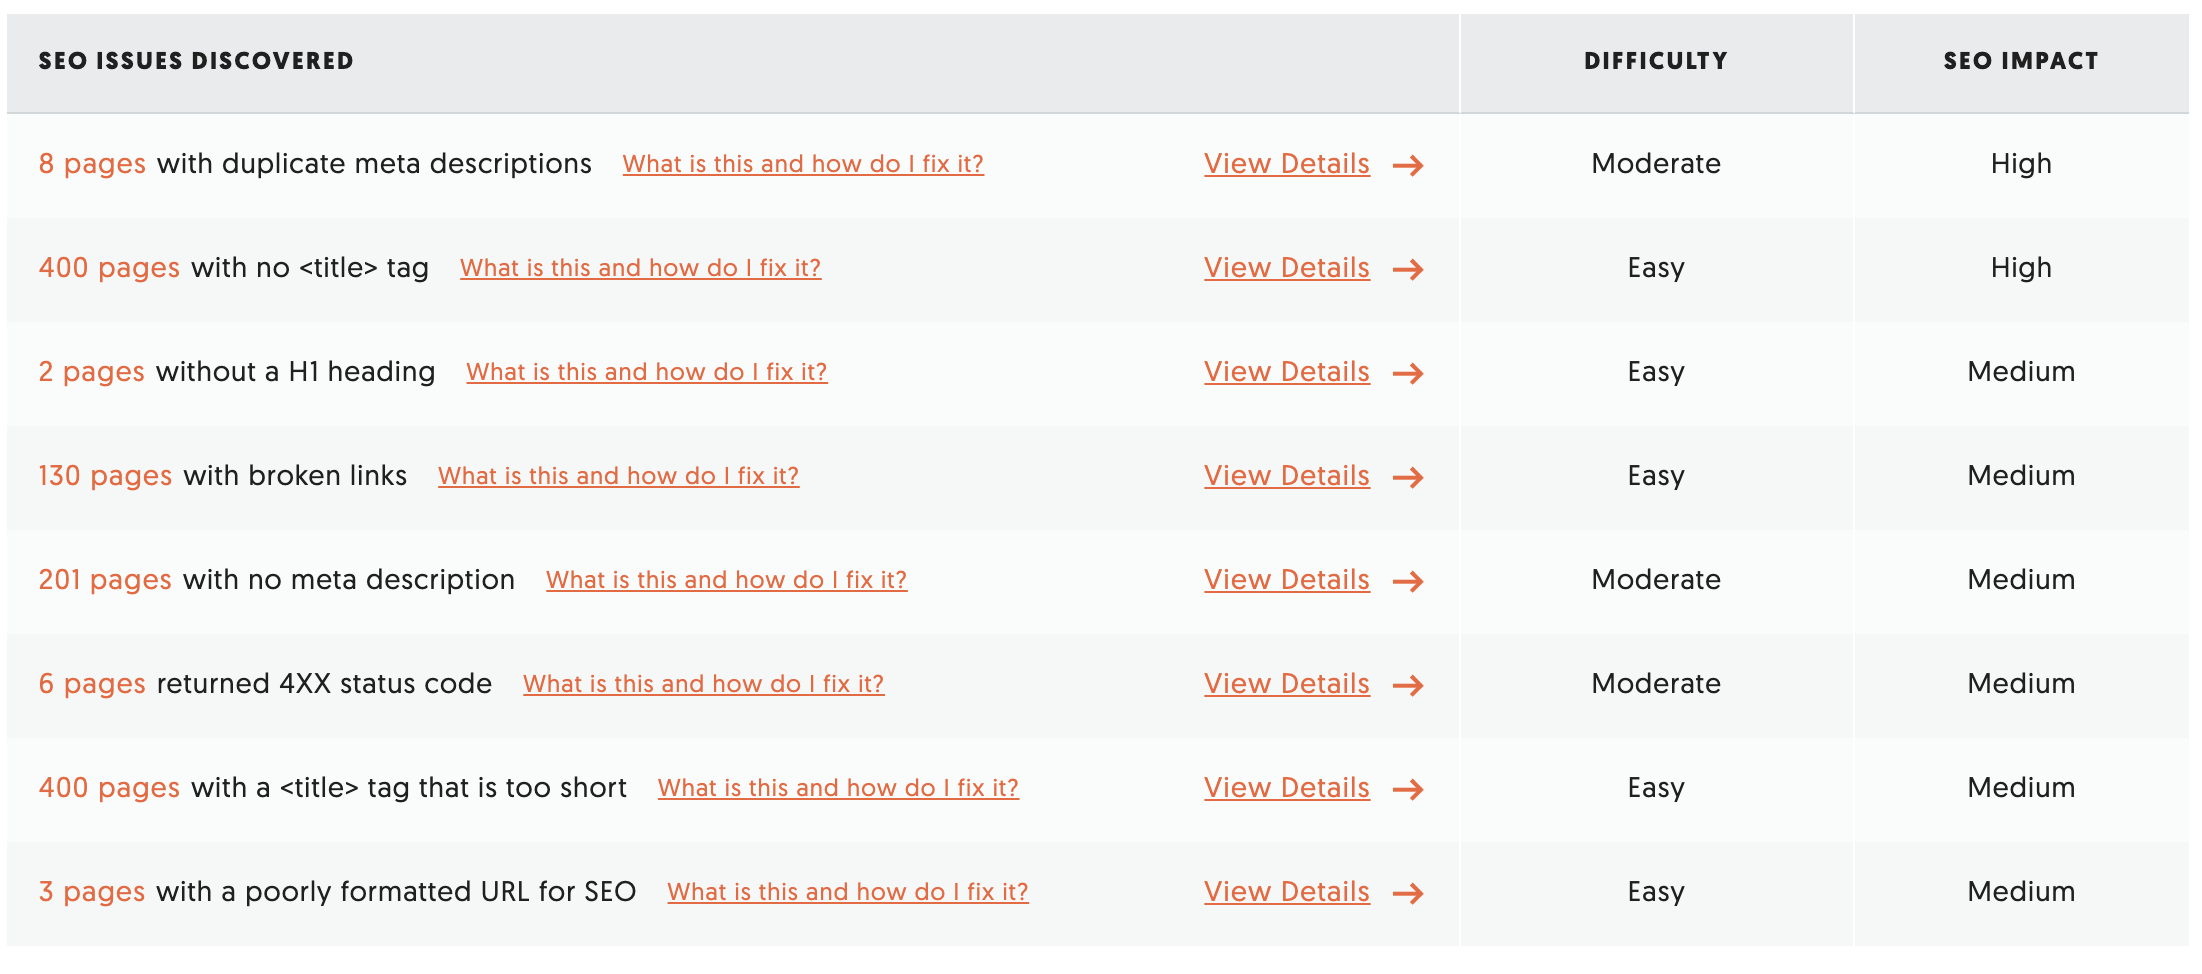
Task: Click the Difficulty column header
Action: click(1655, 61)
